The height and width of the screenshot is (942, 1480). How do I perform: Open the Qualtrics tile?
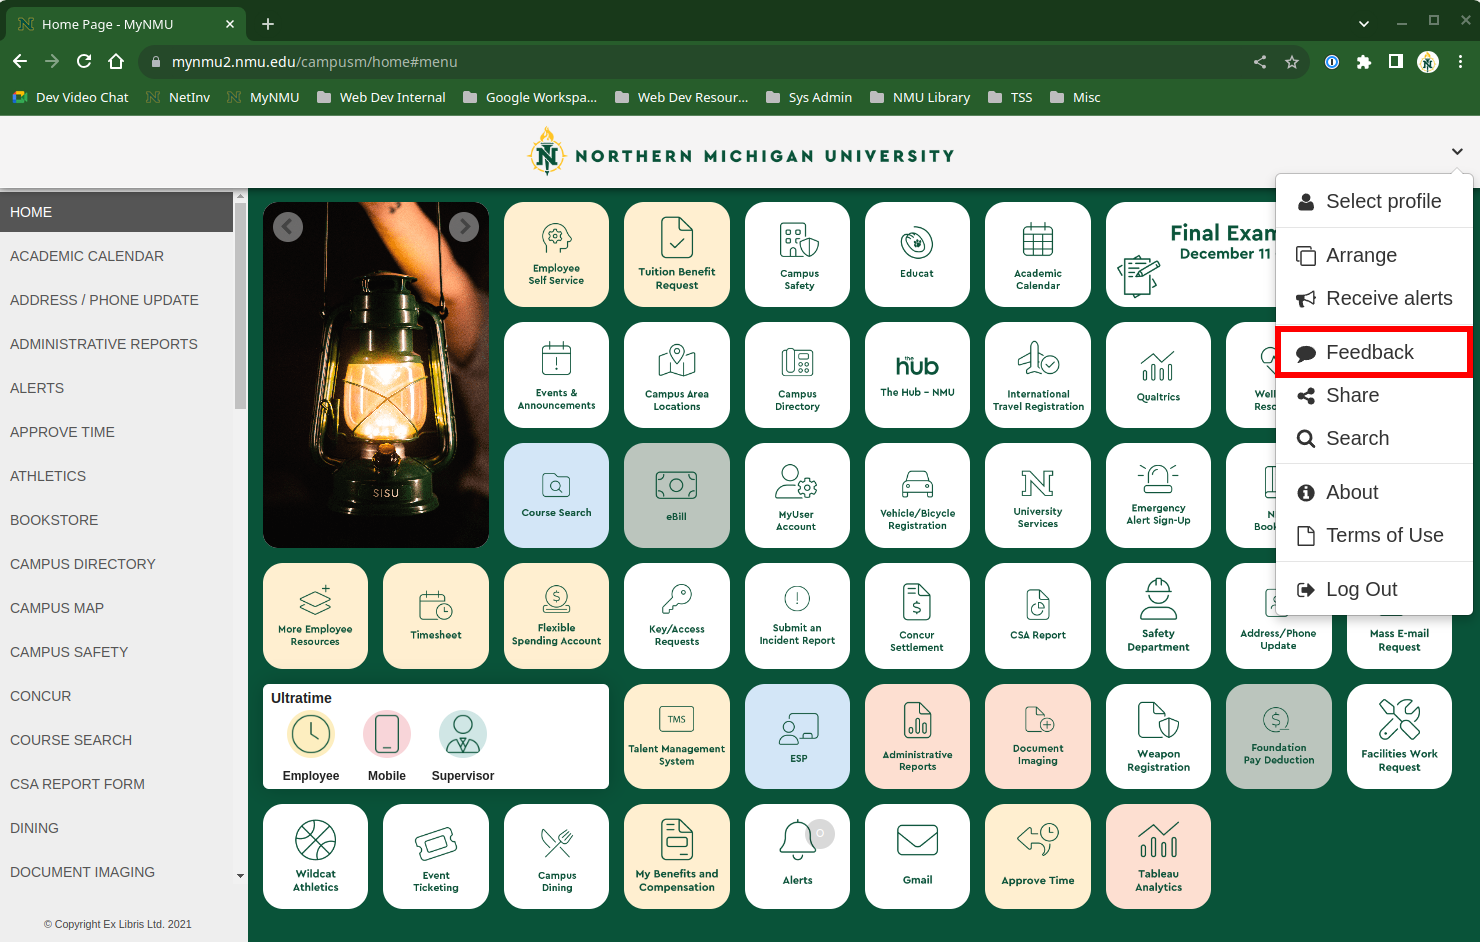point(1158,375)
